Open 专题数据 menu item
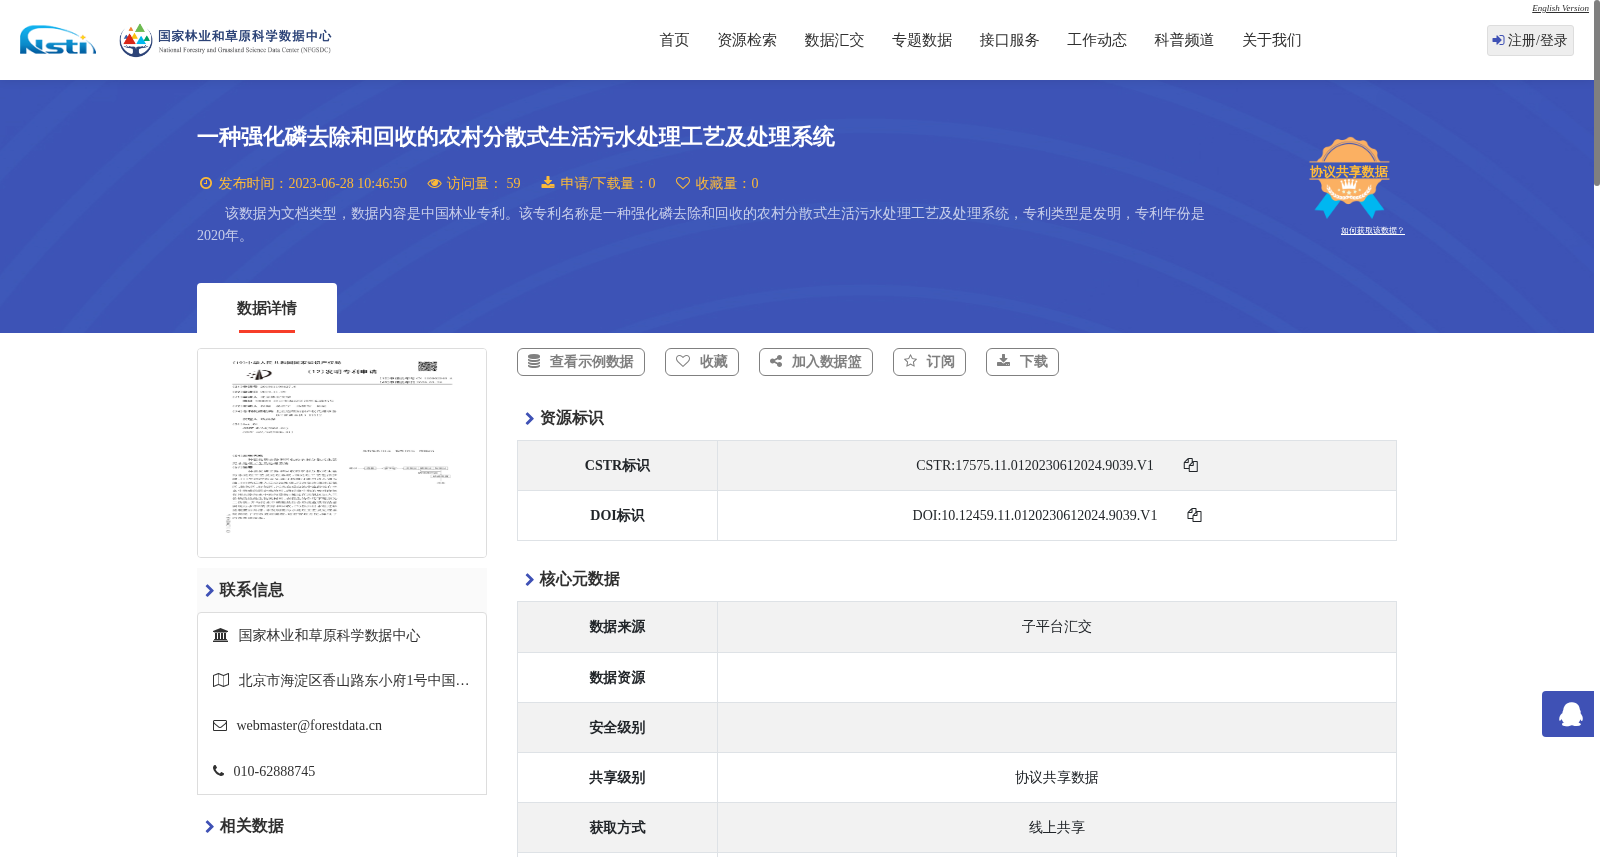 pos(922,40)
